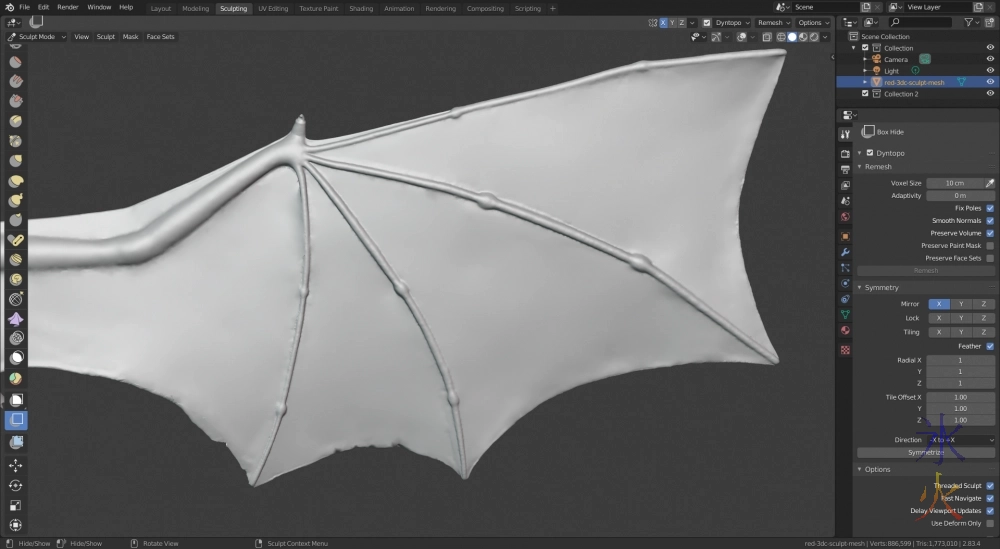Select the Move transform tool

16,465
